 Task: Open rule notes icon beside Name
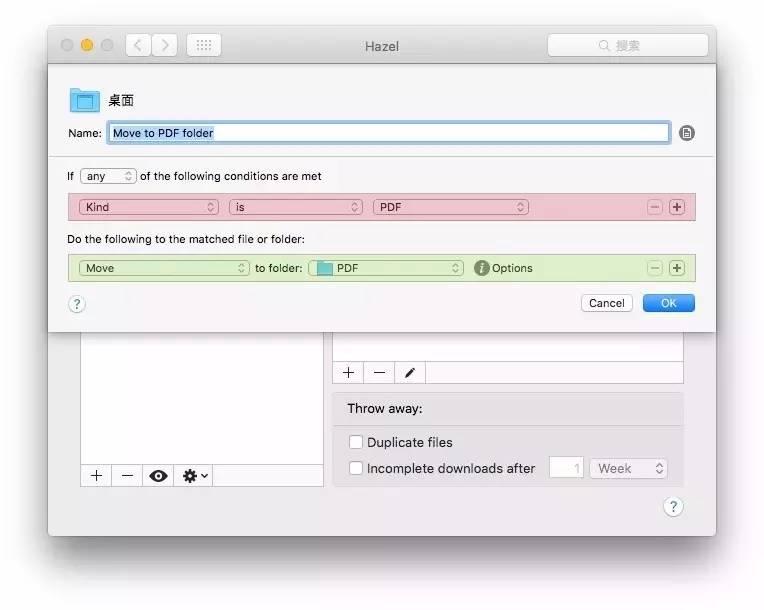coord(687,133)
